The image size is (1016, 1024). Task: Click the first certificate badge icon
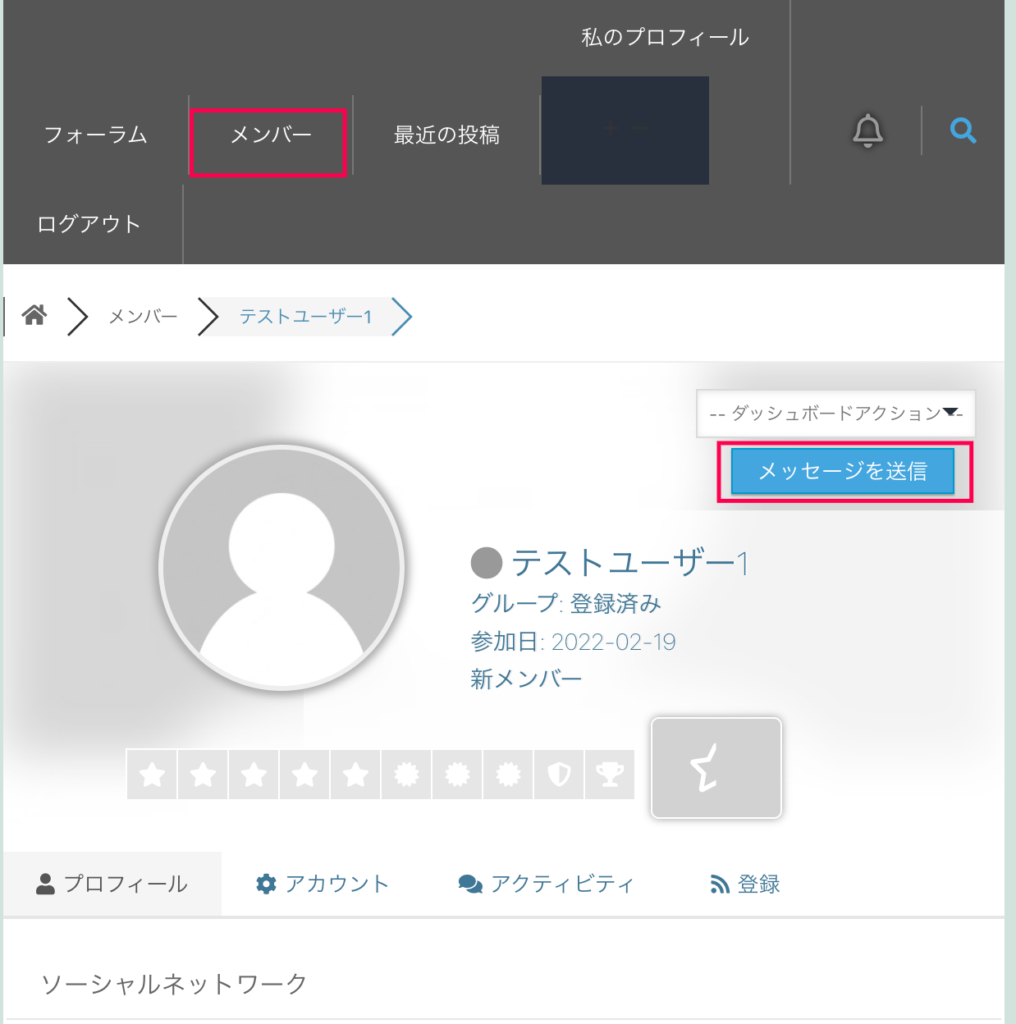point(406,775)
